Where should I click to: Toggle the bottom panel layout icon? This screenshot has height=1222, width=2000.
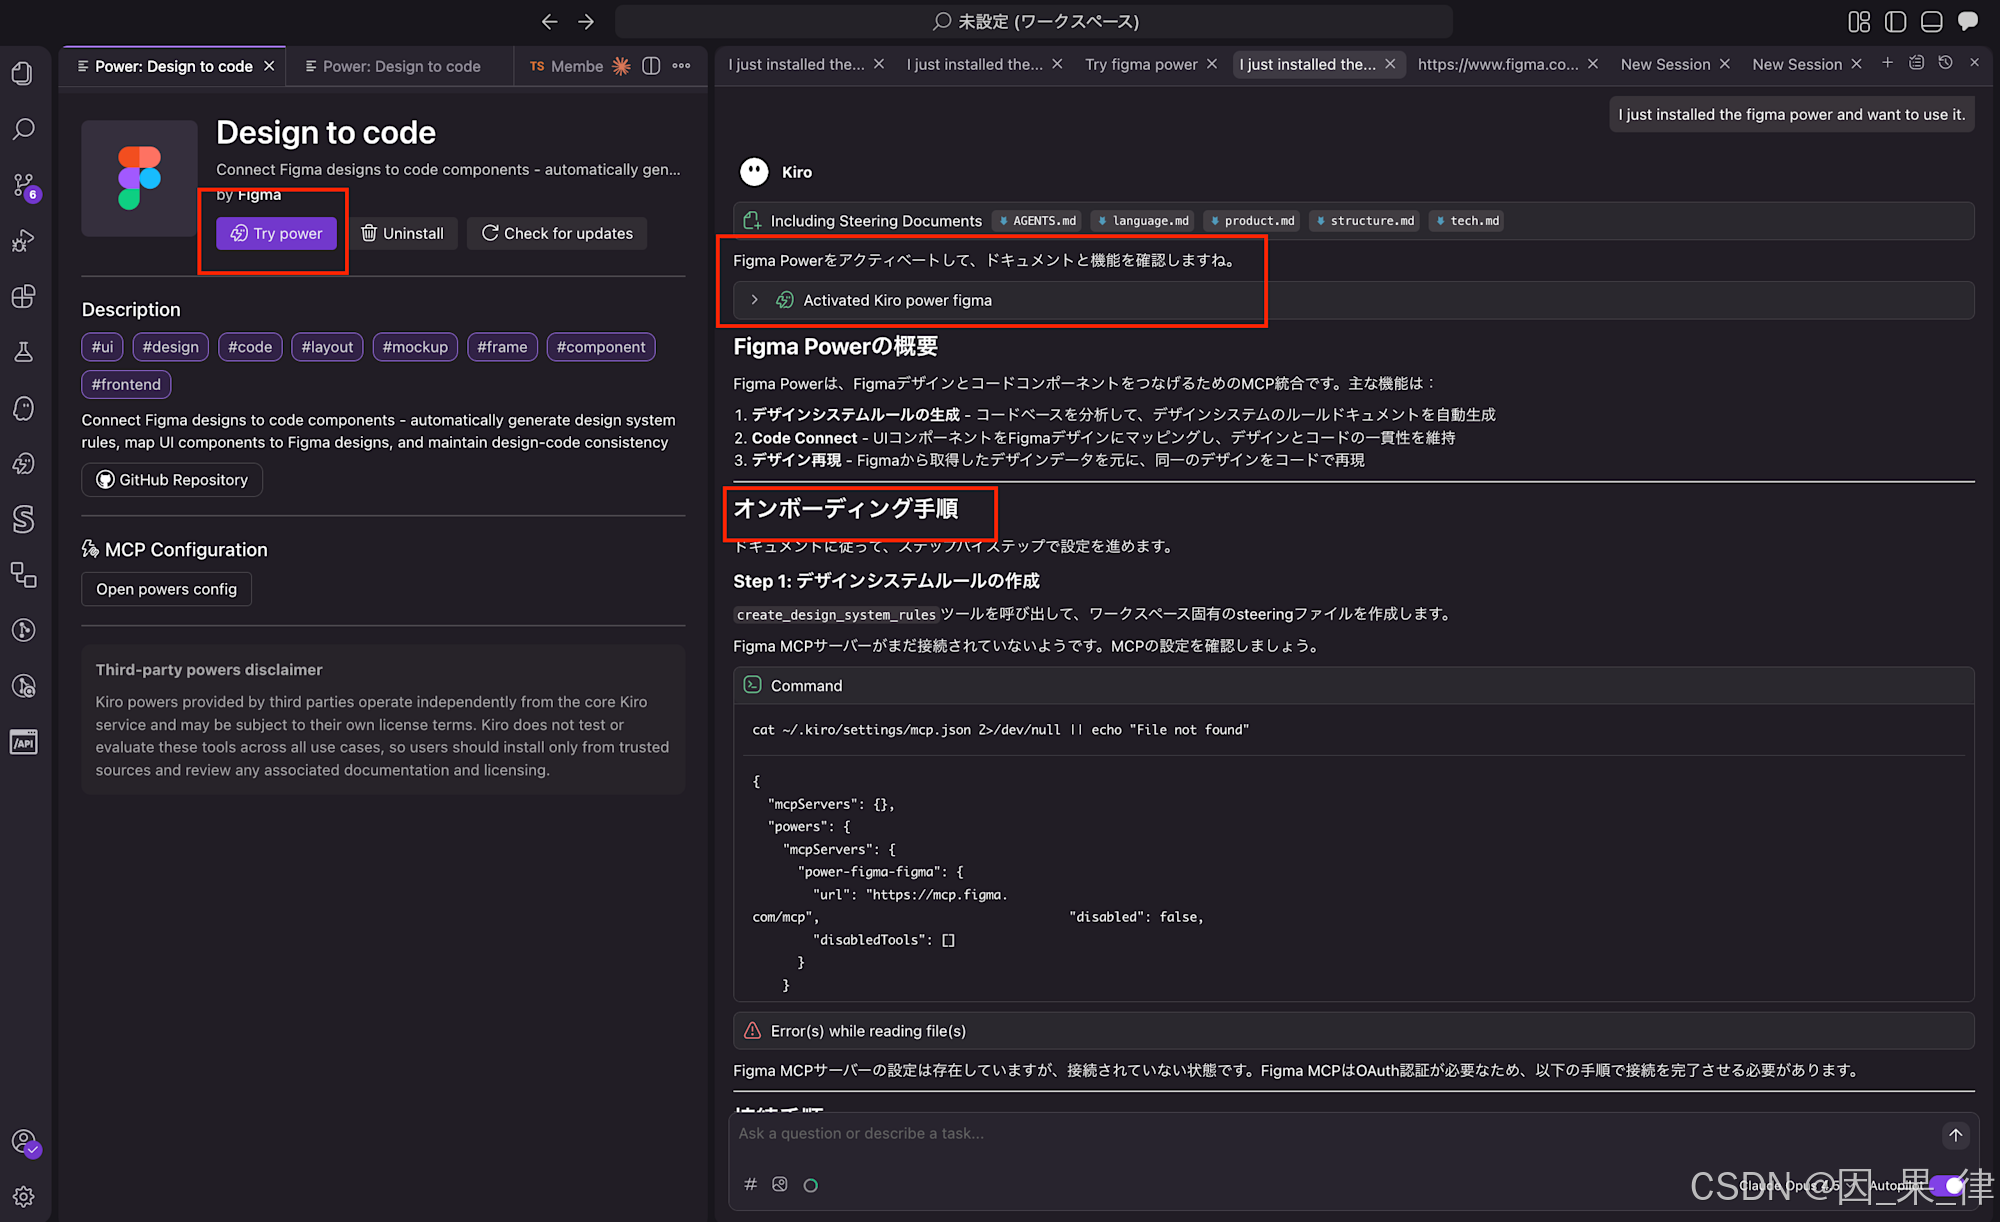(x=1931, y=21)
